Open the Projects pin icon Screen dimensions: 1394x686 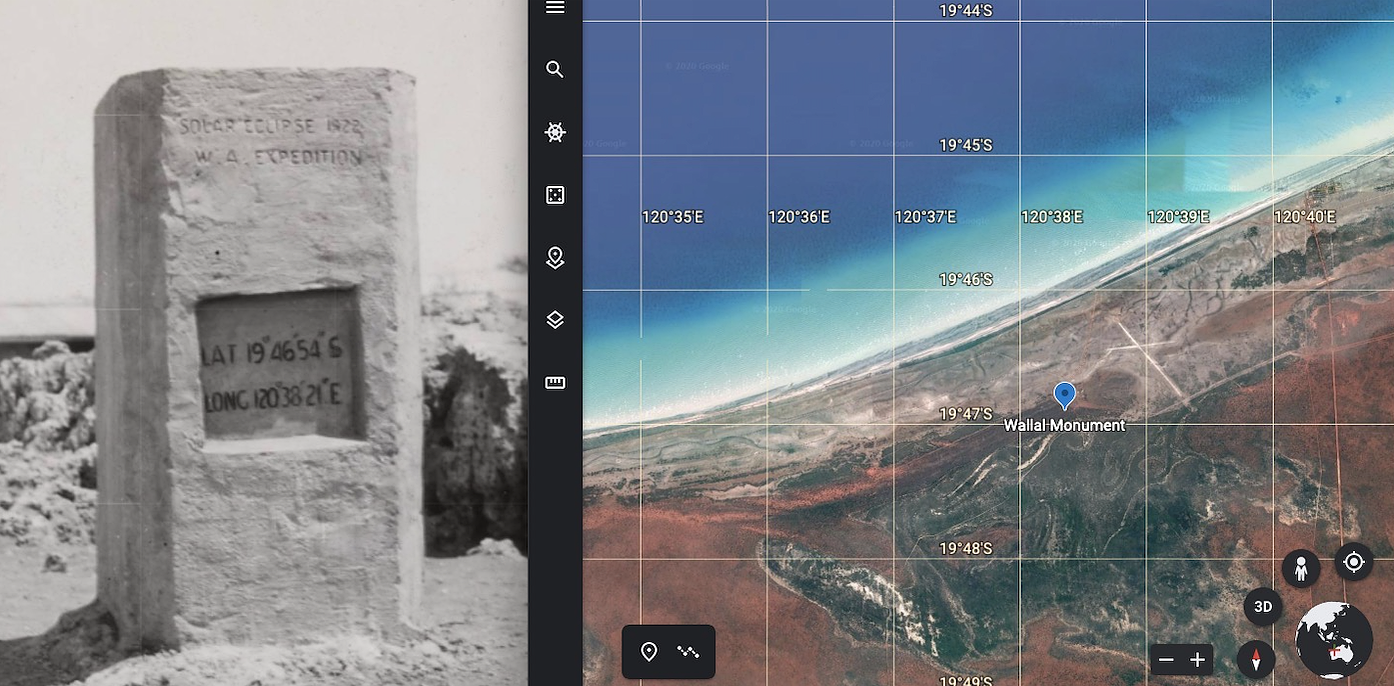pyautogui.click(x=555, y=258)
